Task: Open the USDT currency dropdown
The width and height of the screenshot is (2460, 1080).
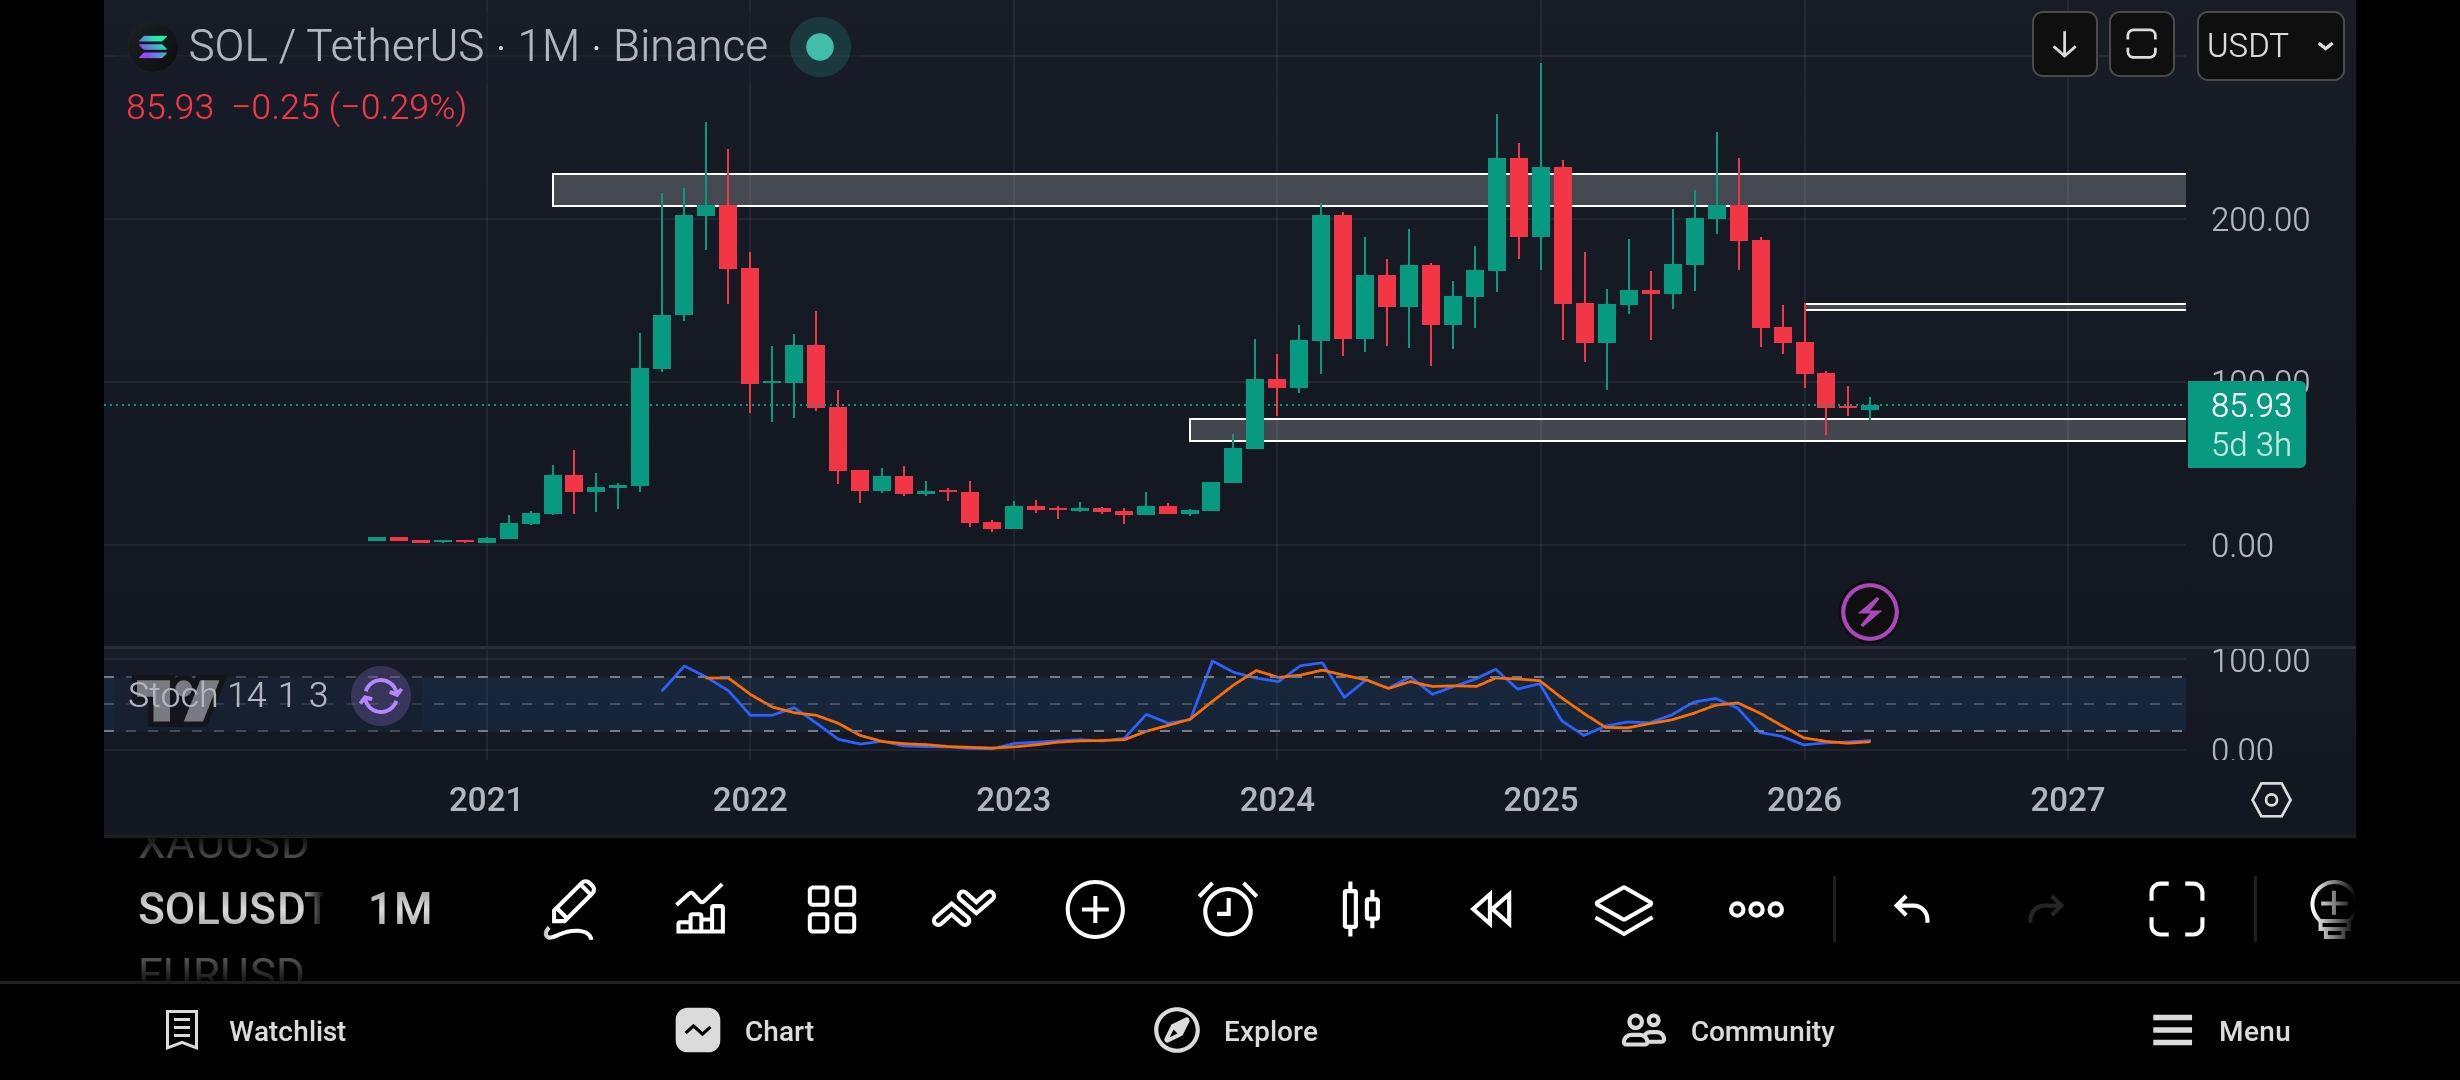Action: (x=2269, y=45)
